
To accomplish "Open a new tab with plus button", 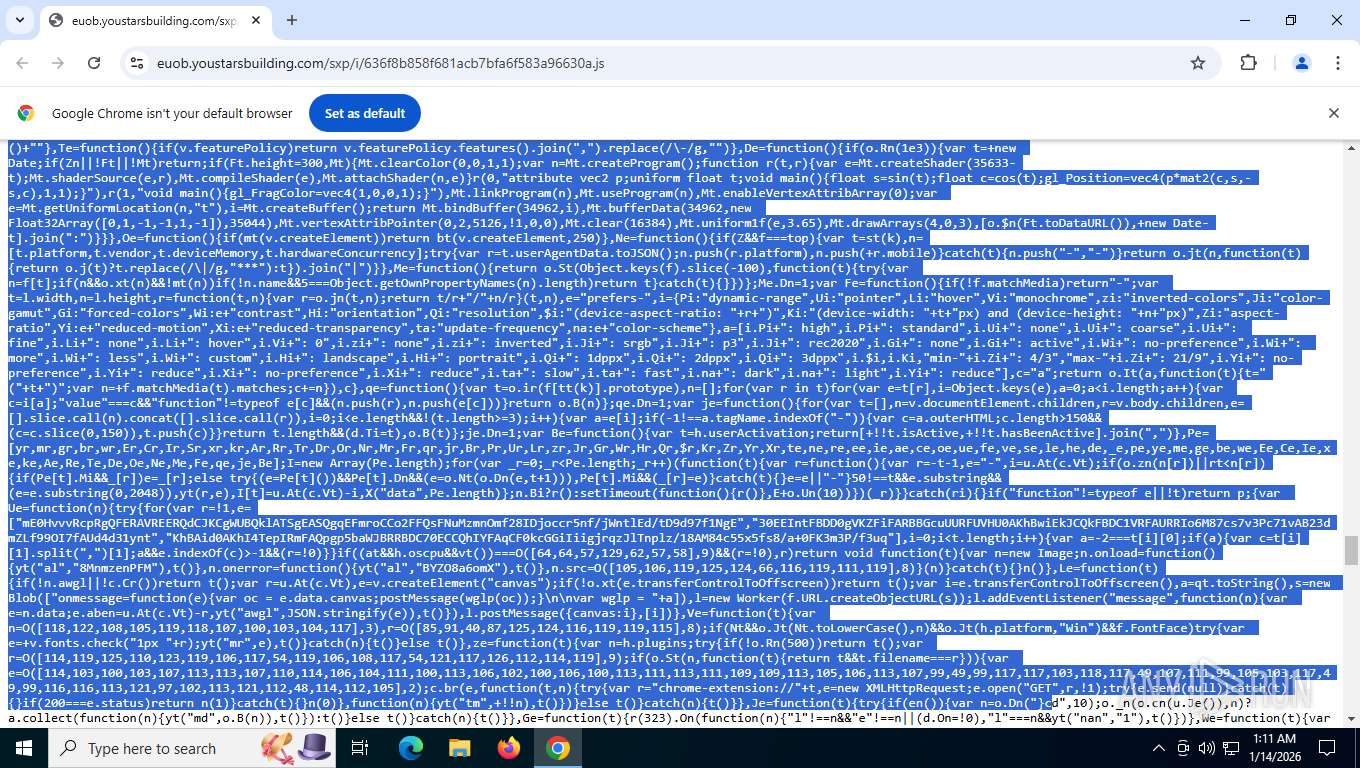I will click(292, 20).
